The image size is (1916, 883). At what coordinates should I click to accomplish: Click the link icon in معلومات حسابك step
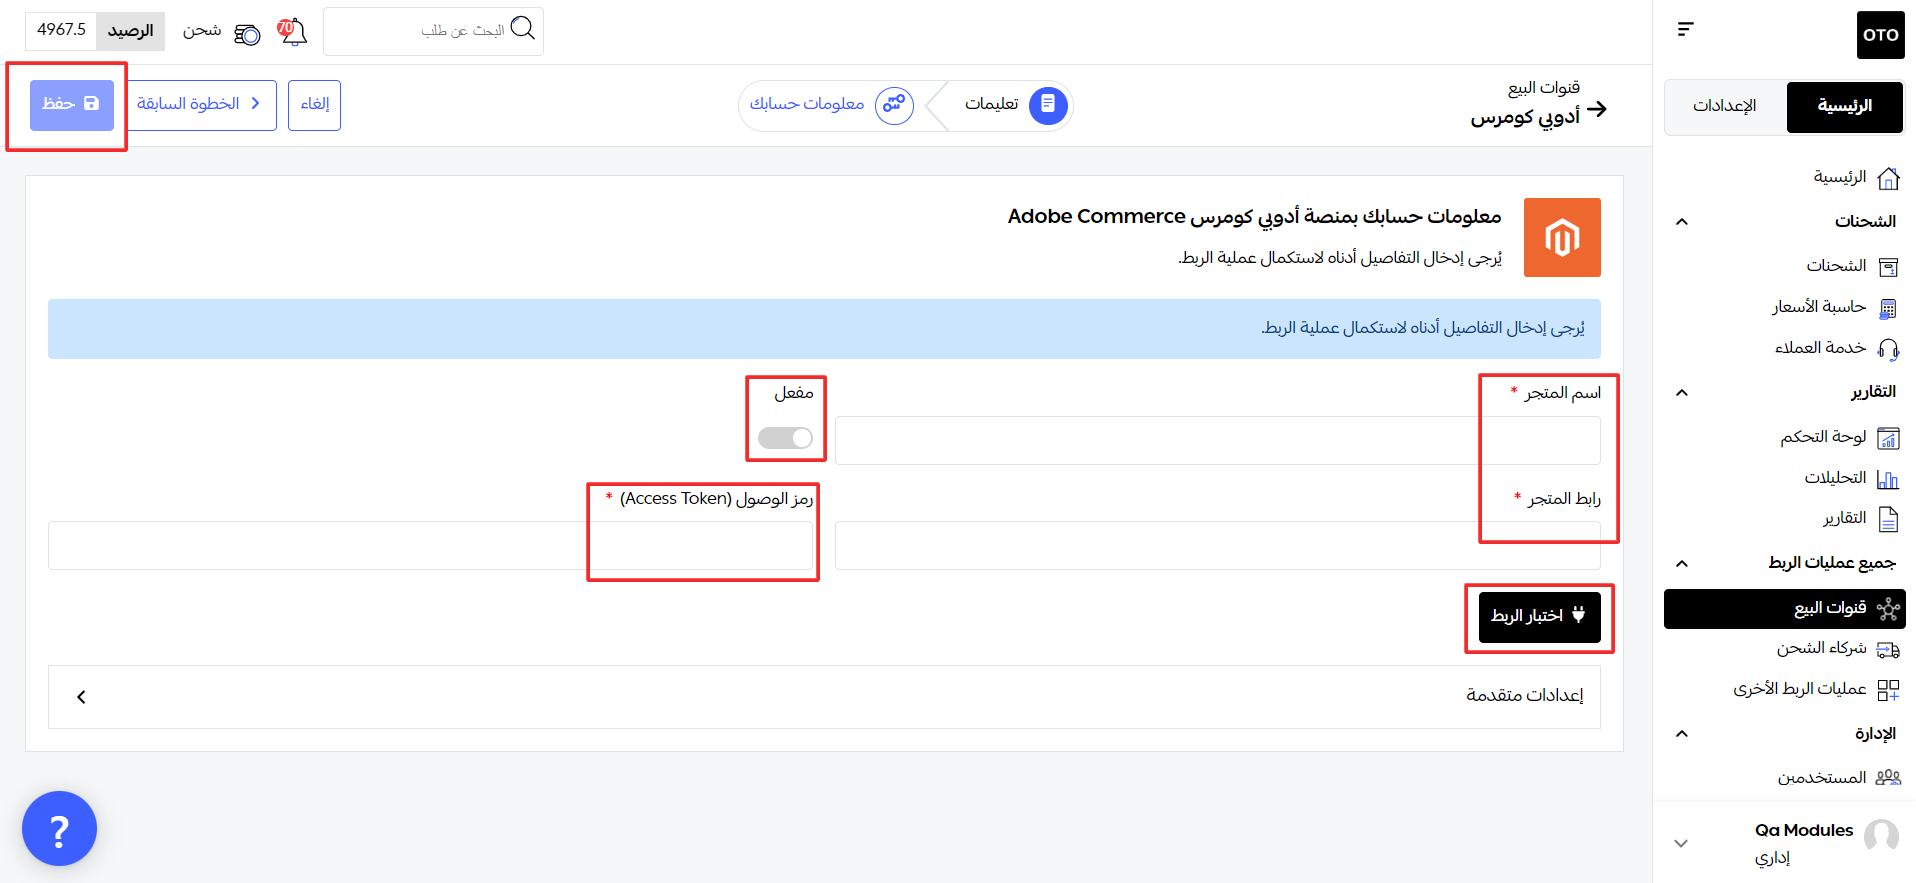pyautogui.click(x=894, y=104)
